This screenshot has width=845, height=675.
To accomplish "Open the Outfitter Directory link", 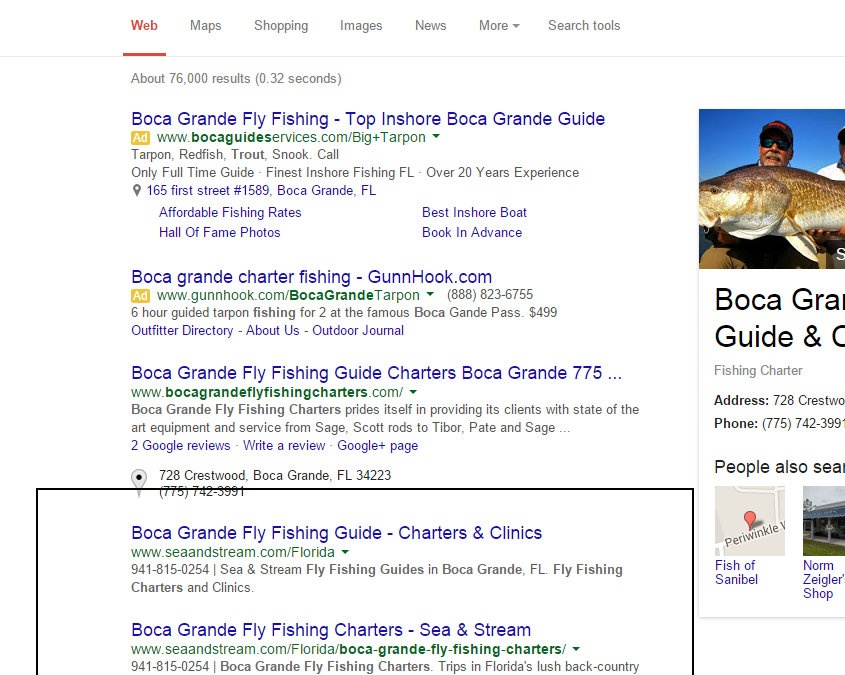I will (182, 330).
